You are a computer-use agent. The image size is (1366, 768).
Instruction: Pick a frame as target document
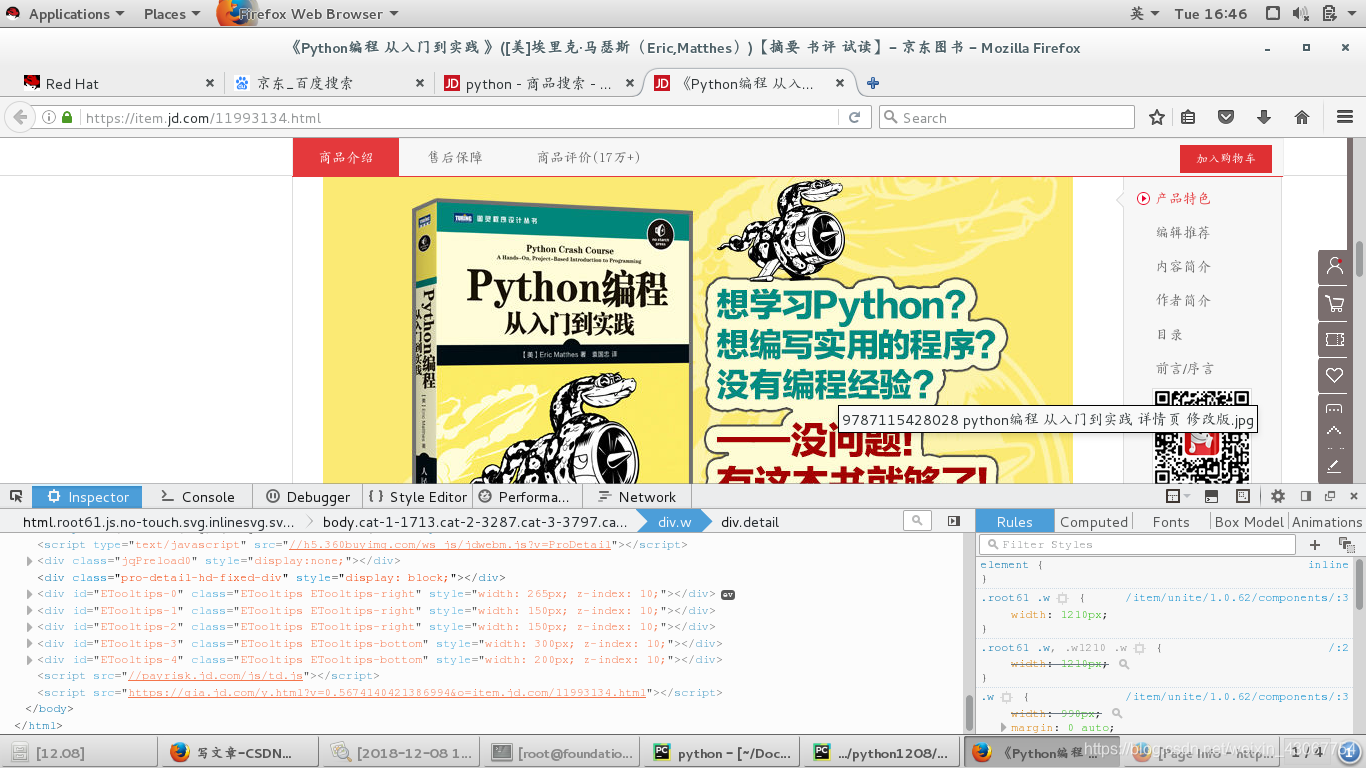[x=1177, y=496]
